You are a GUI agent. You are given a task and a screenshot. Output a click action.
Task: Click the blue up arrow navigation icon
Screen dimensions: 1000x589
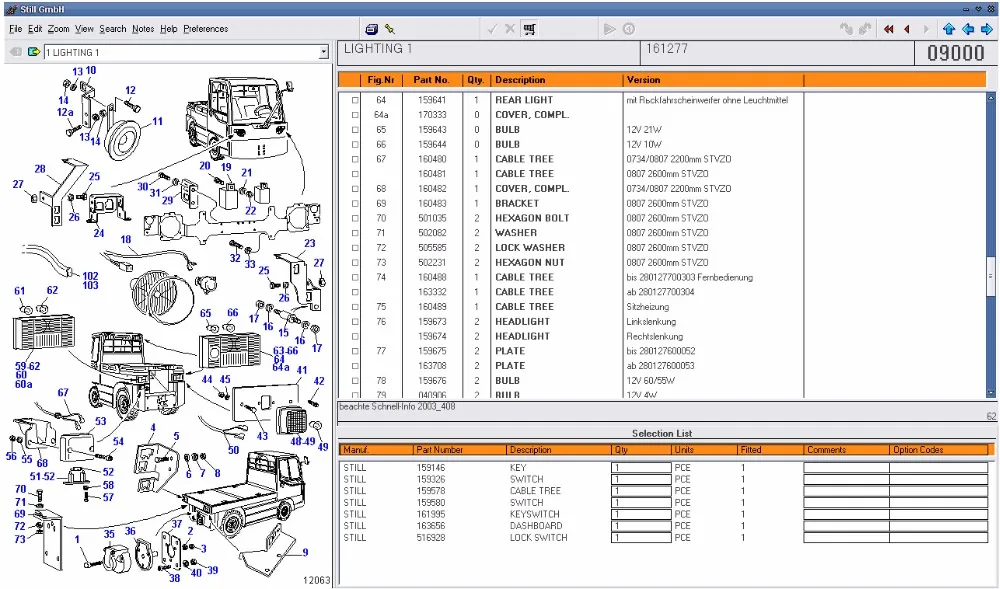point(949,29)
